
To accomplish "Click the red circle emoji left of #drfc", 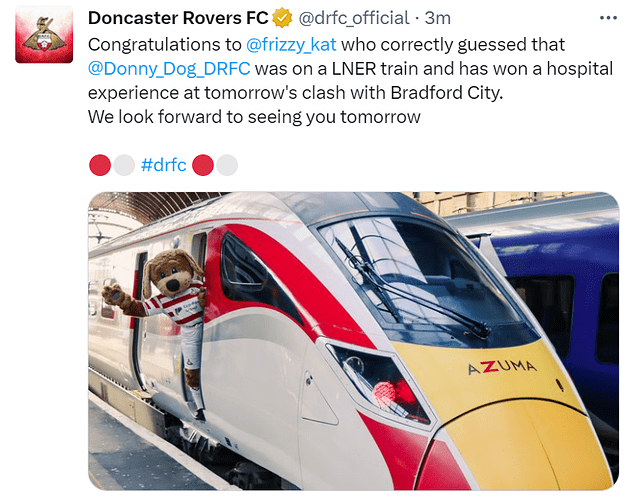I will tap(100, 165).
